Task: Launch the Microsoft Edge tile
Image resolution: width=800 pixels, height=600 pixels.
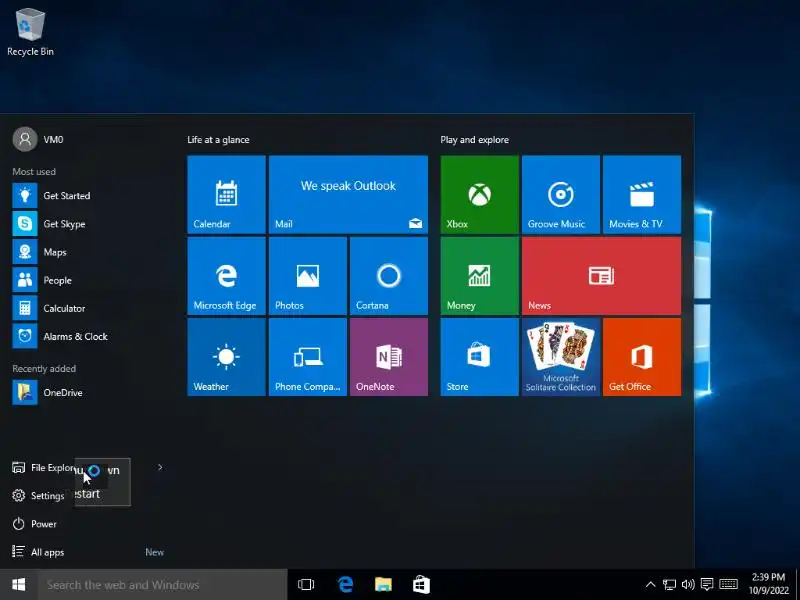Action: point(227,276)
